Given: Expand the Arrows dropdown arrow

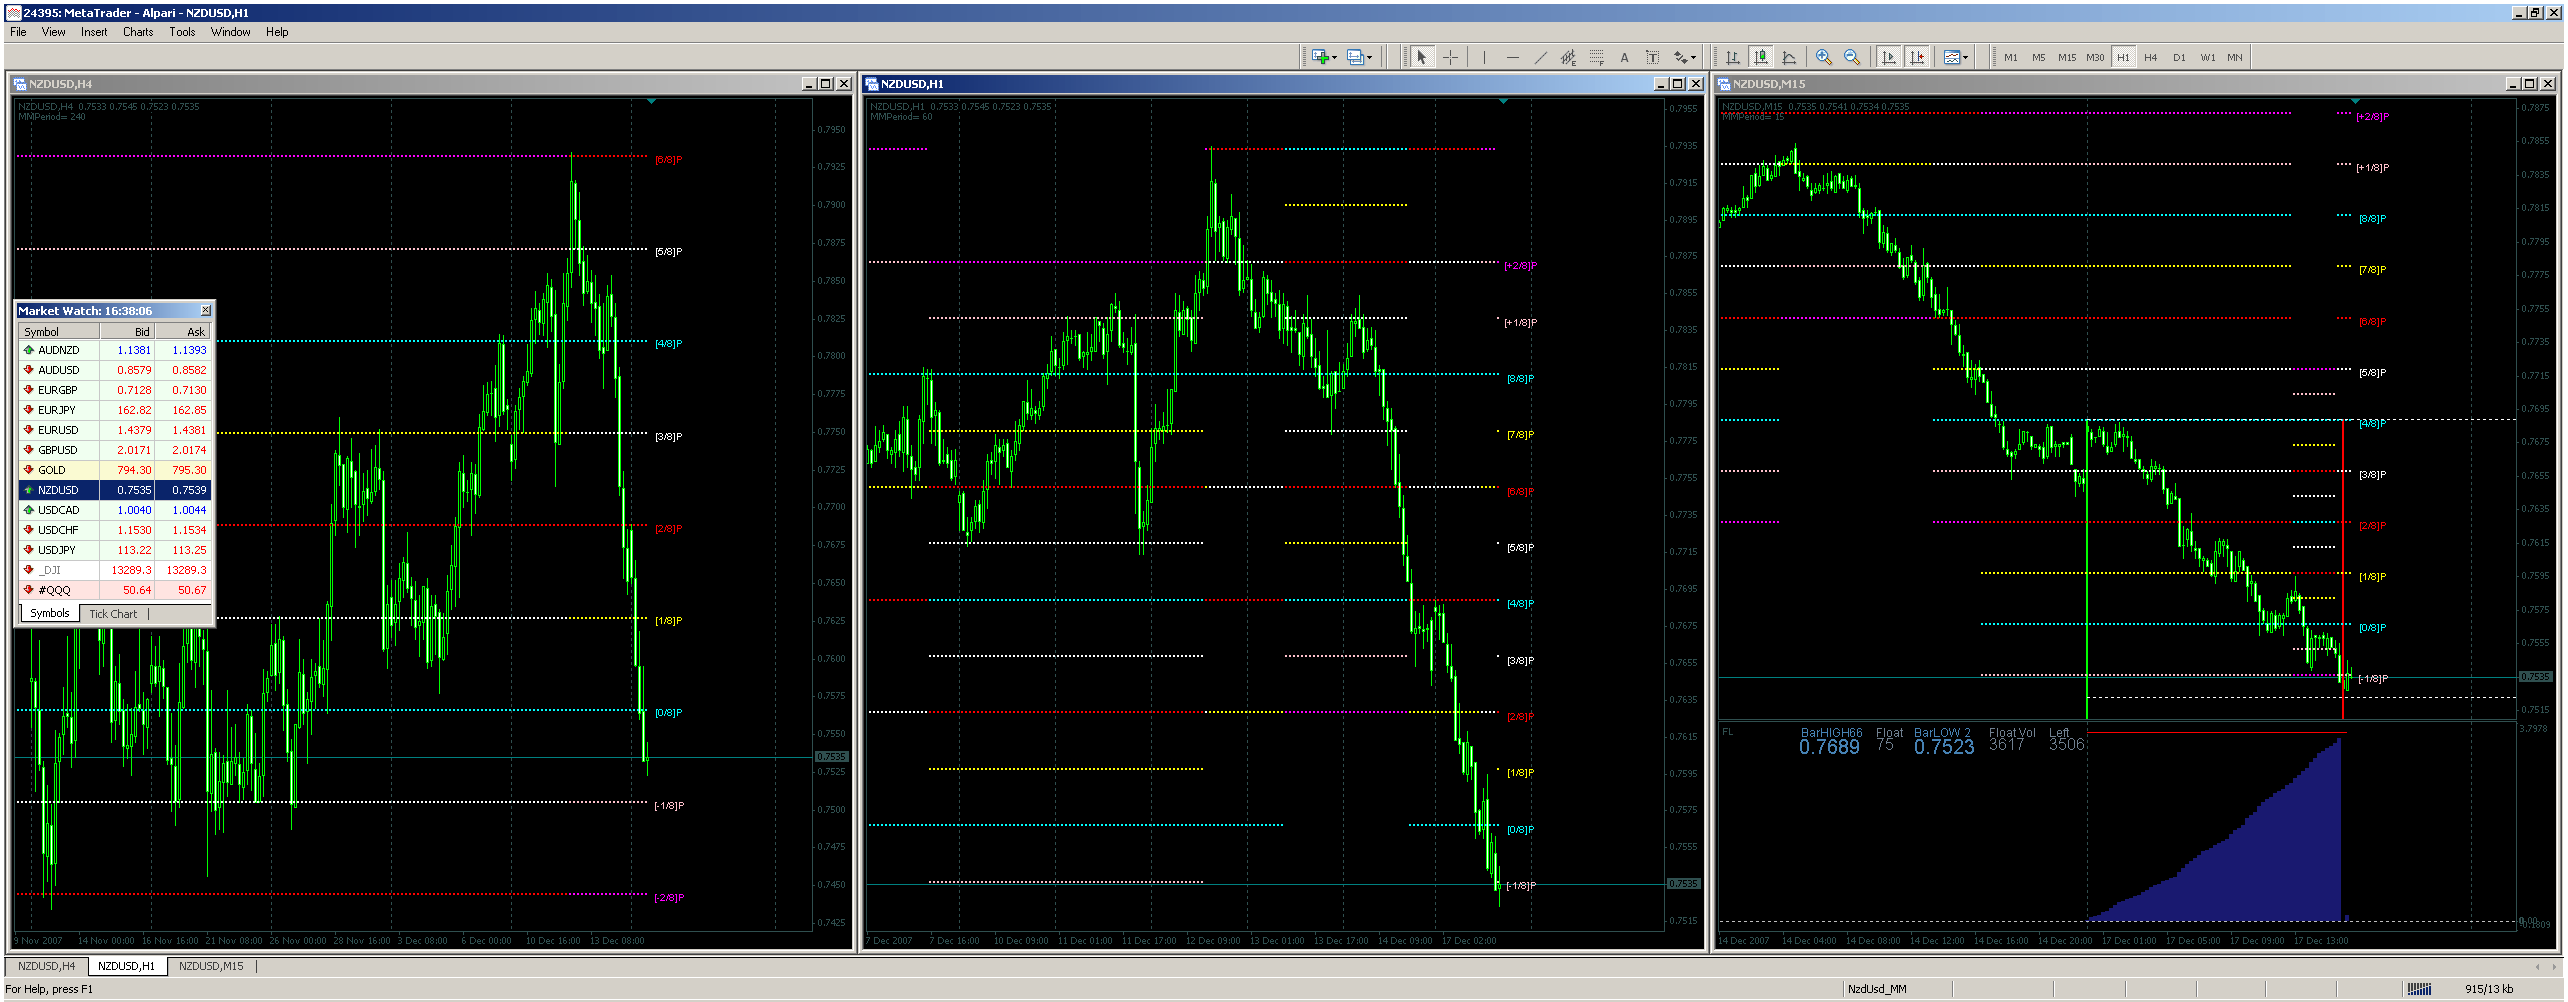Looking at the screenshot, I should pos(1695,58).
